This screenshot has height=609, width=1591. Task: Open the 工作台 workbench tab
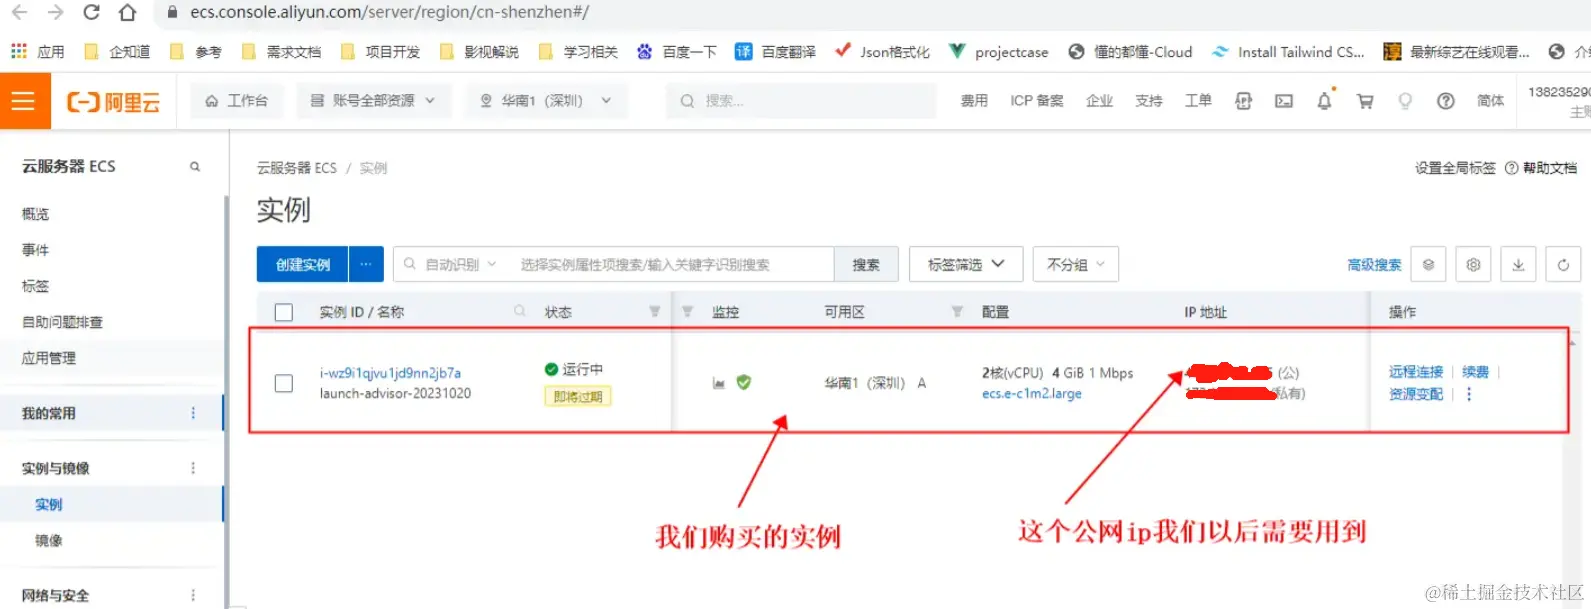(x=236, y=101)
